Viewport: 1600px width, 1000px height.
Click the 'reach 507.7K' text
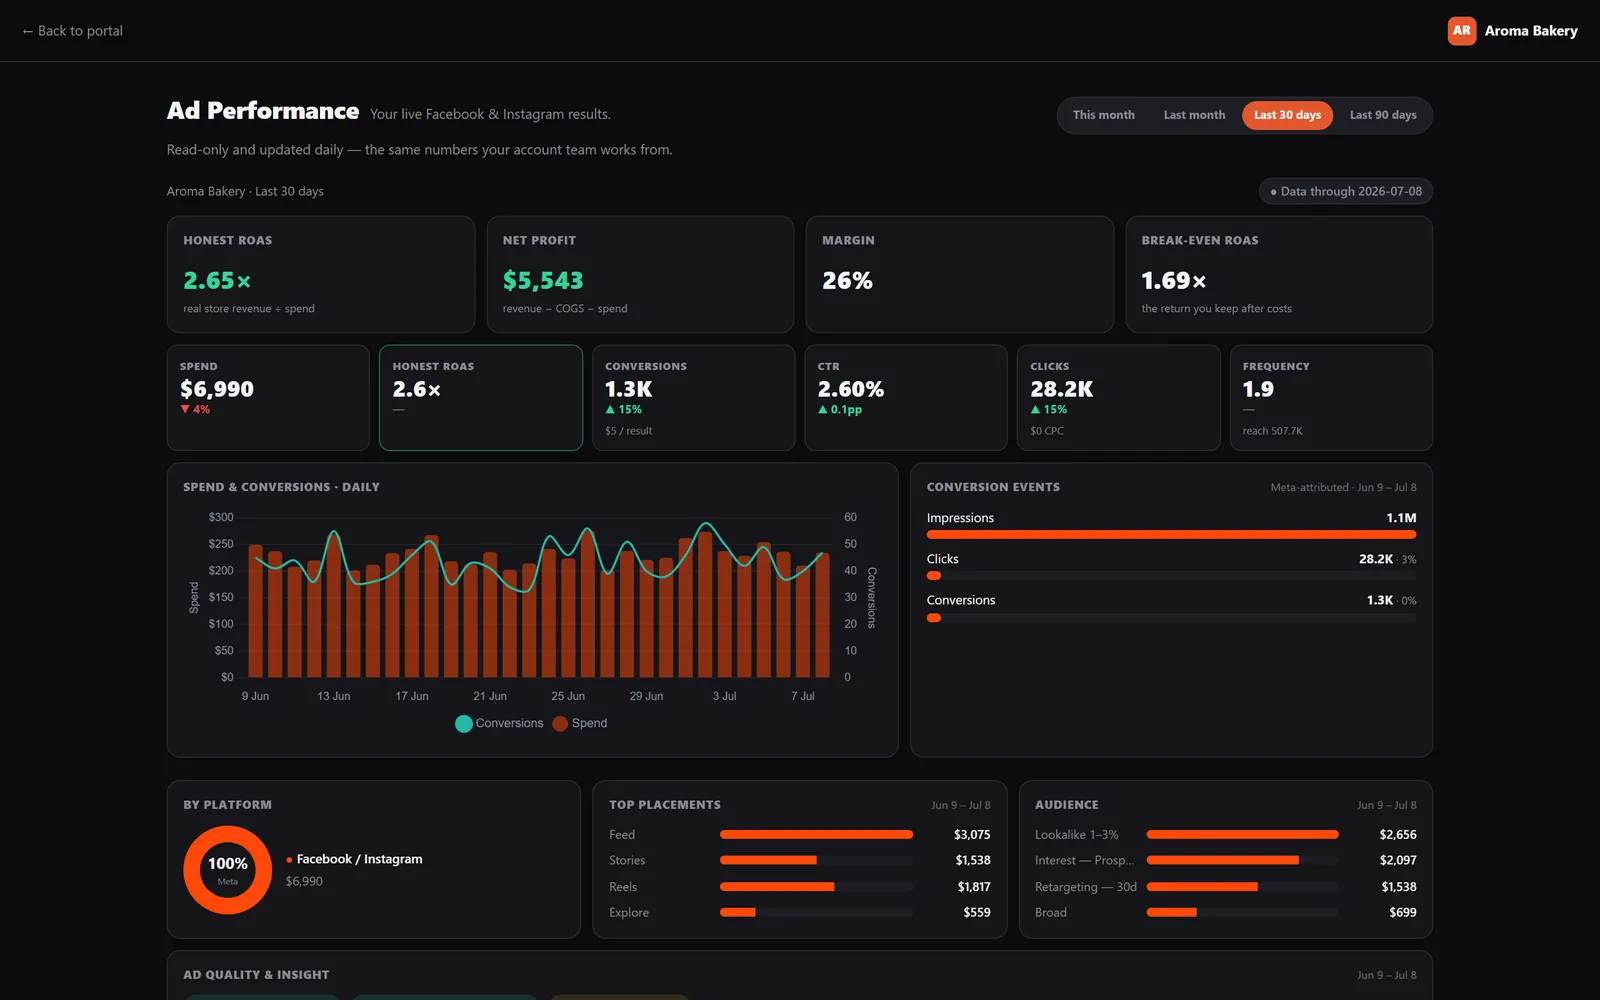[1272, 431]
